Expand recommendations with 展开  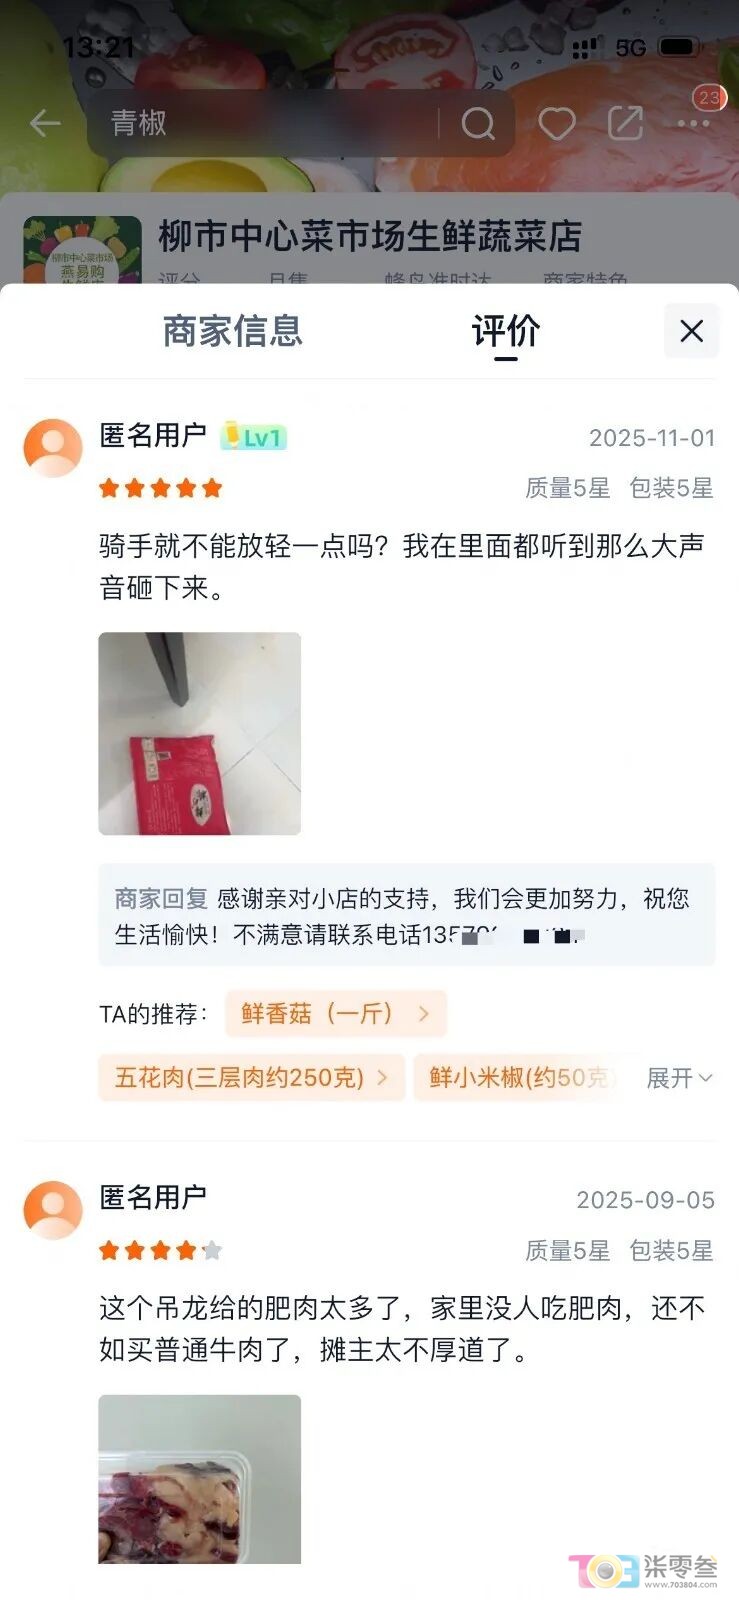pyautogui.click(x=680, y=1078)
